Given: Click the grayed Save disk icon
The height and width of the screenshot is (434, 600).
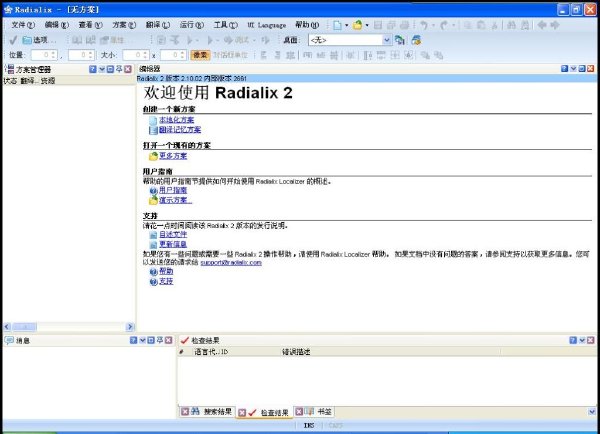Looking at the screenshot, I should click(x=378, y=25).
